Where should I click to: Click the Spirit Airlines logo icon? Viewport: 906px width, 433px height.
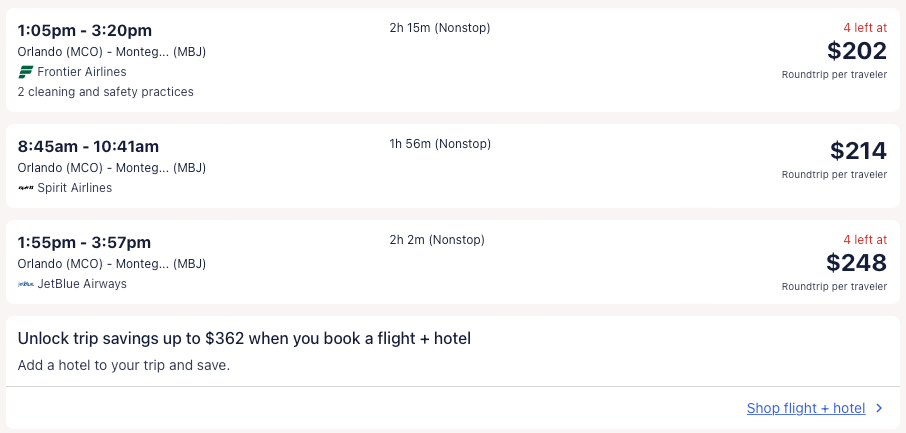(26, 188)
